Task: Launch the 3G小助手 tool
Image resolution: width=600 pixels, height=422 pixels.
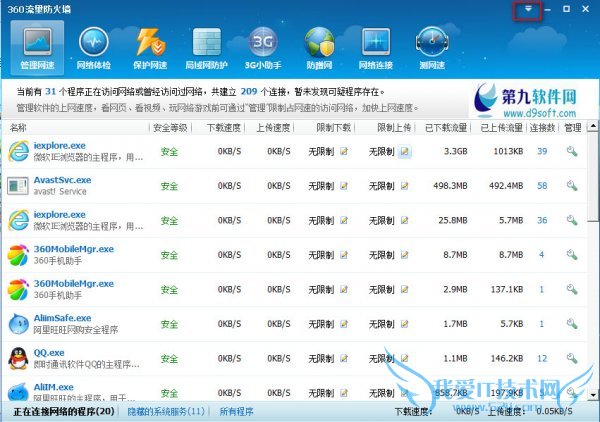Action: coord(263,48)
